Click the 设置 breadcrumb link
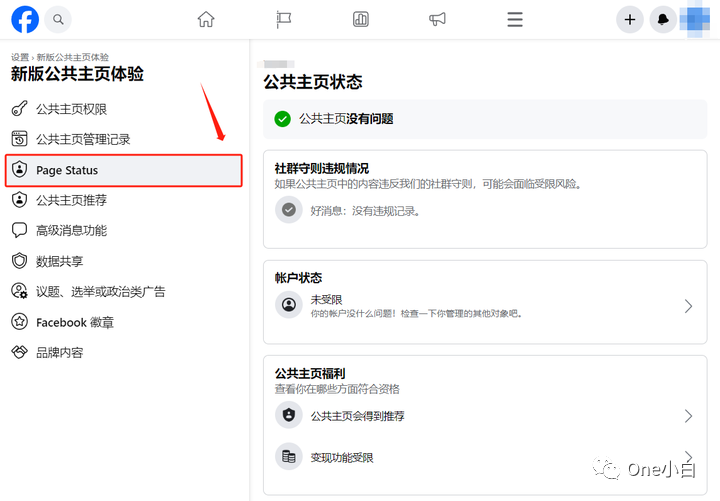Viewport: 720px width, 501px height. coord(20,57)
